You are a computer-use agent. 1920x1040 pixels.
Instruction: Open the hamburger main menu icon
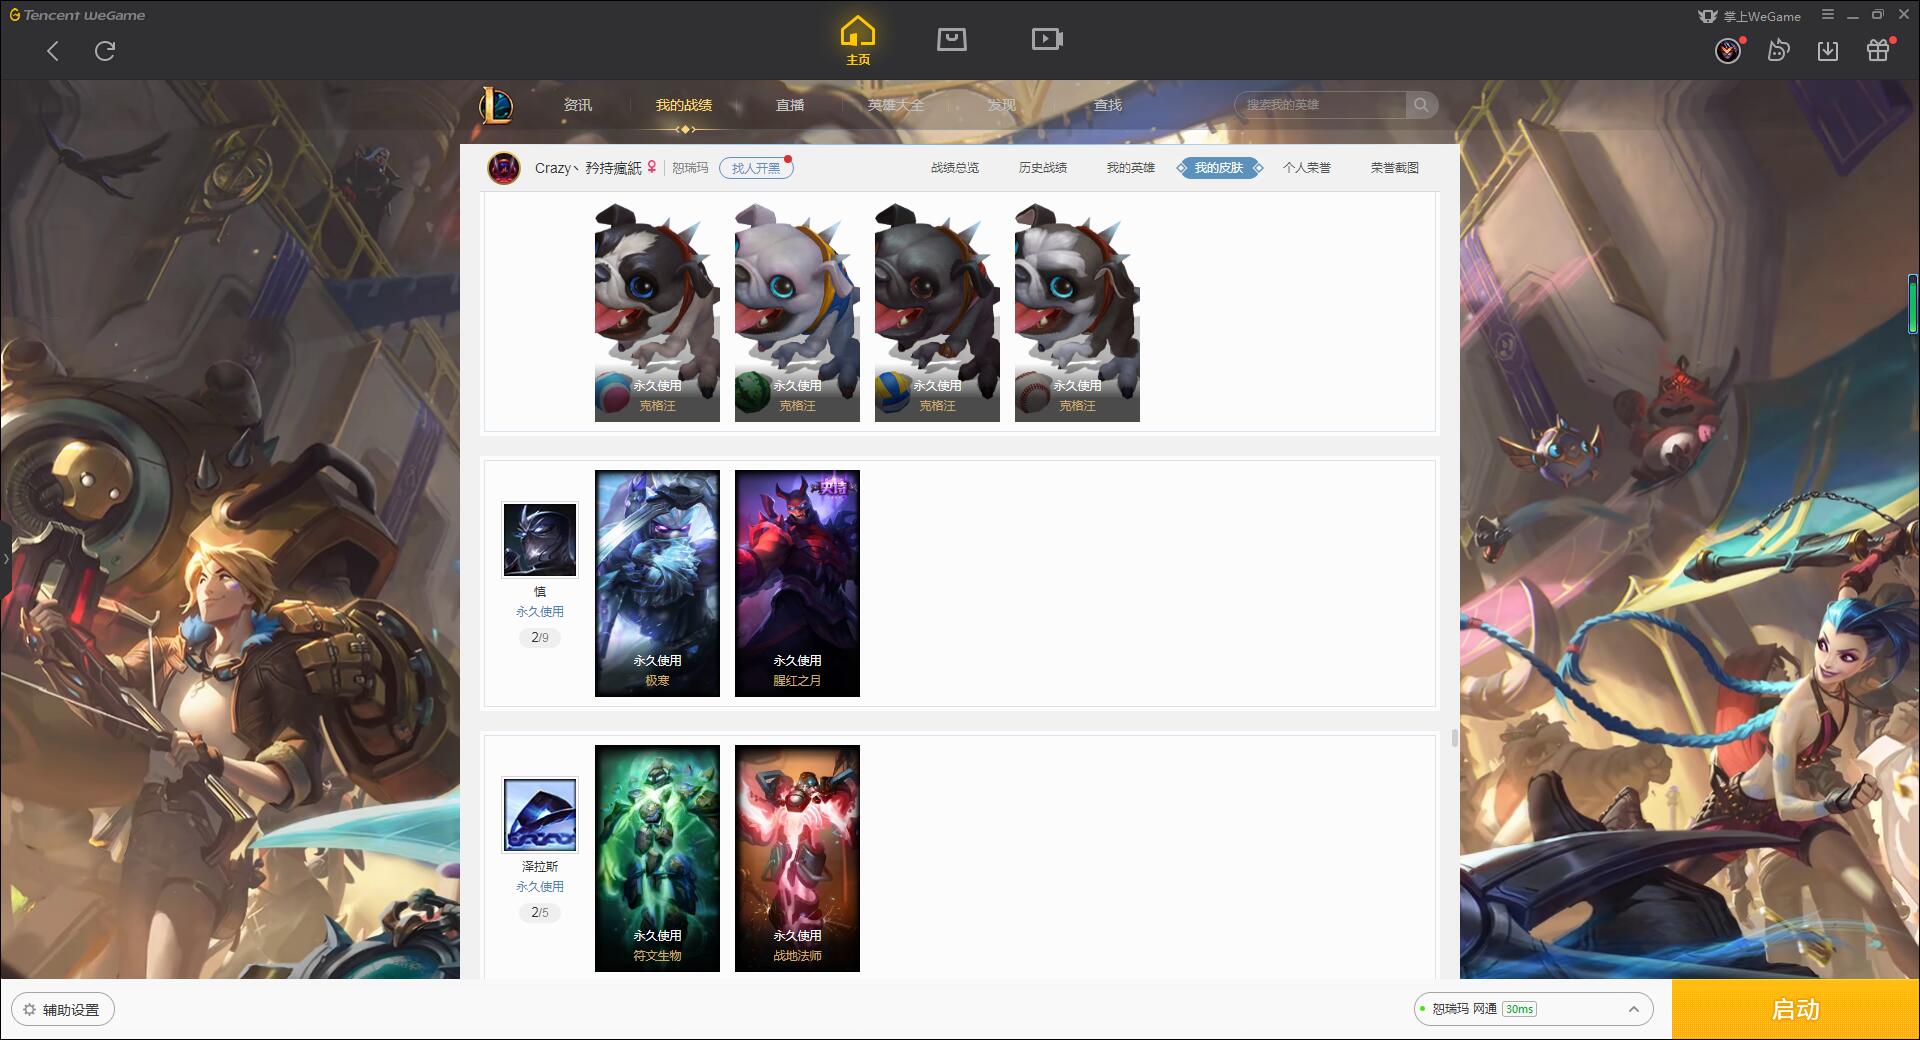1828,15
